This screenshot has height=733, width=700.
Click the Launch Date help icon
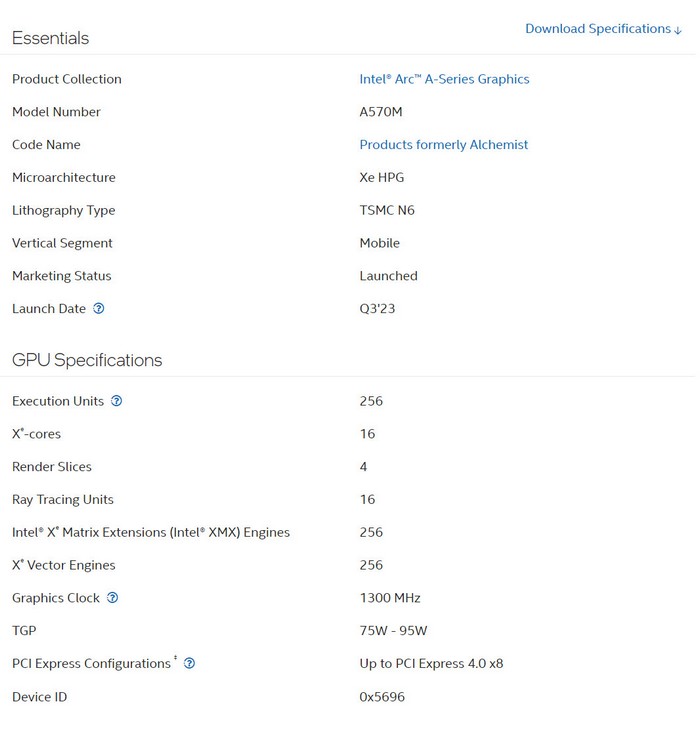pos(98,309)
